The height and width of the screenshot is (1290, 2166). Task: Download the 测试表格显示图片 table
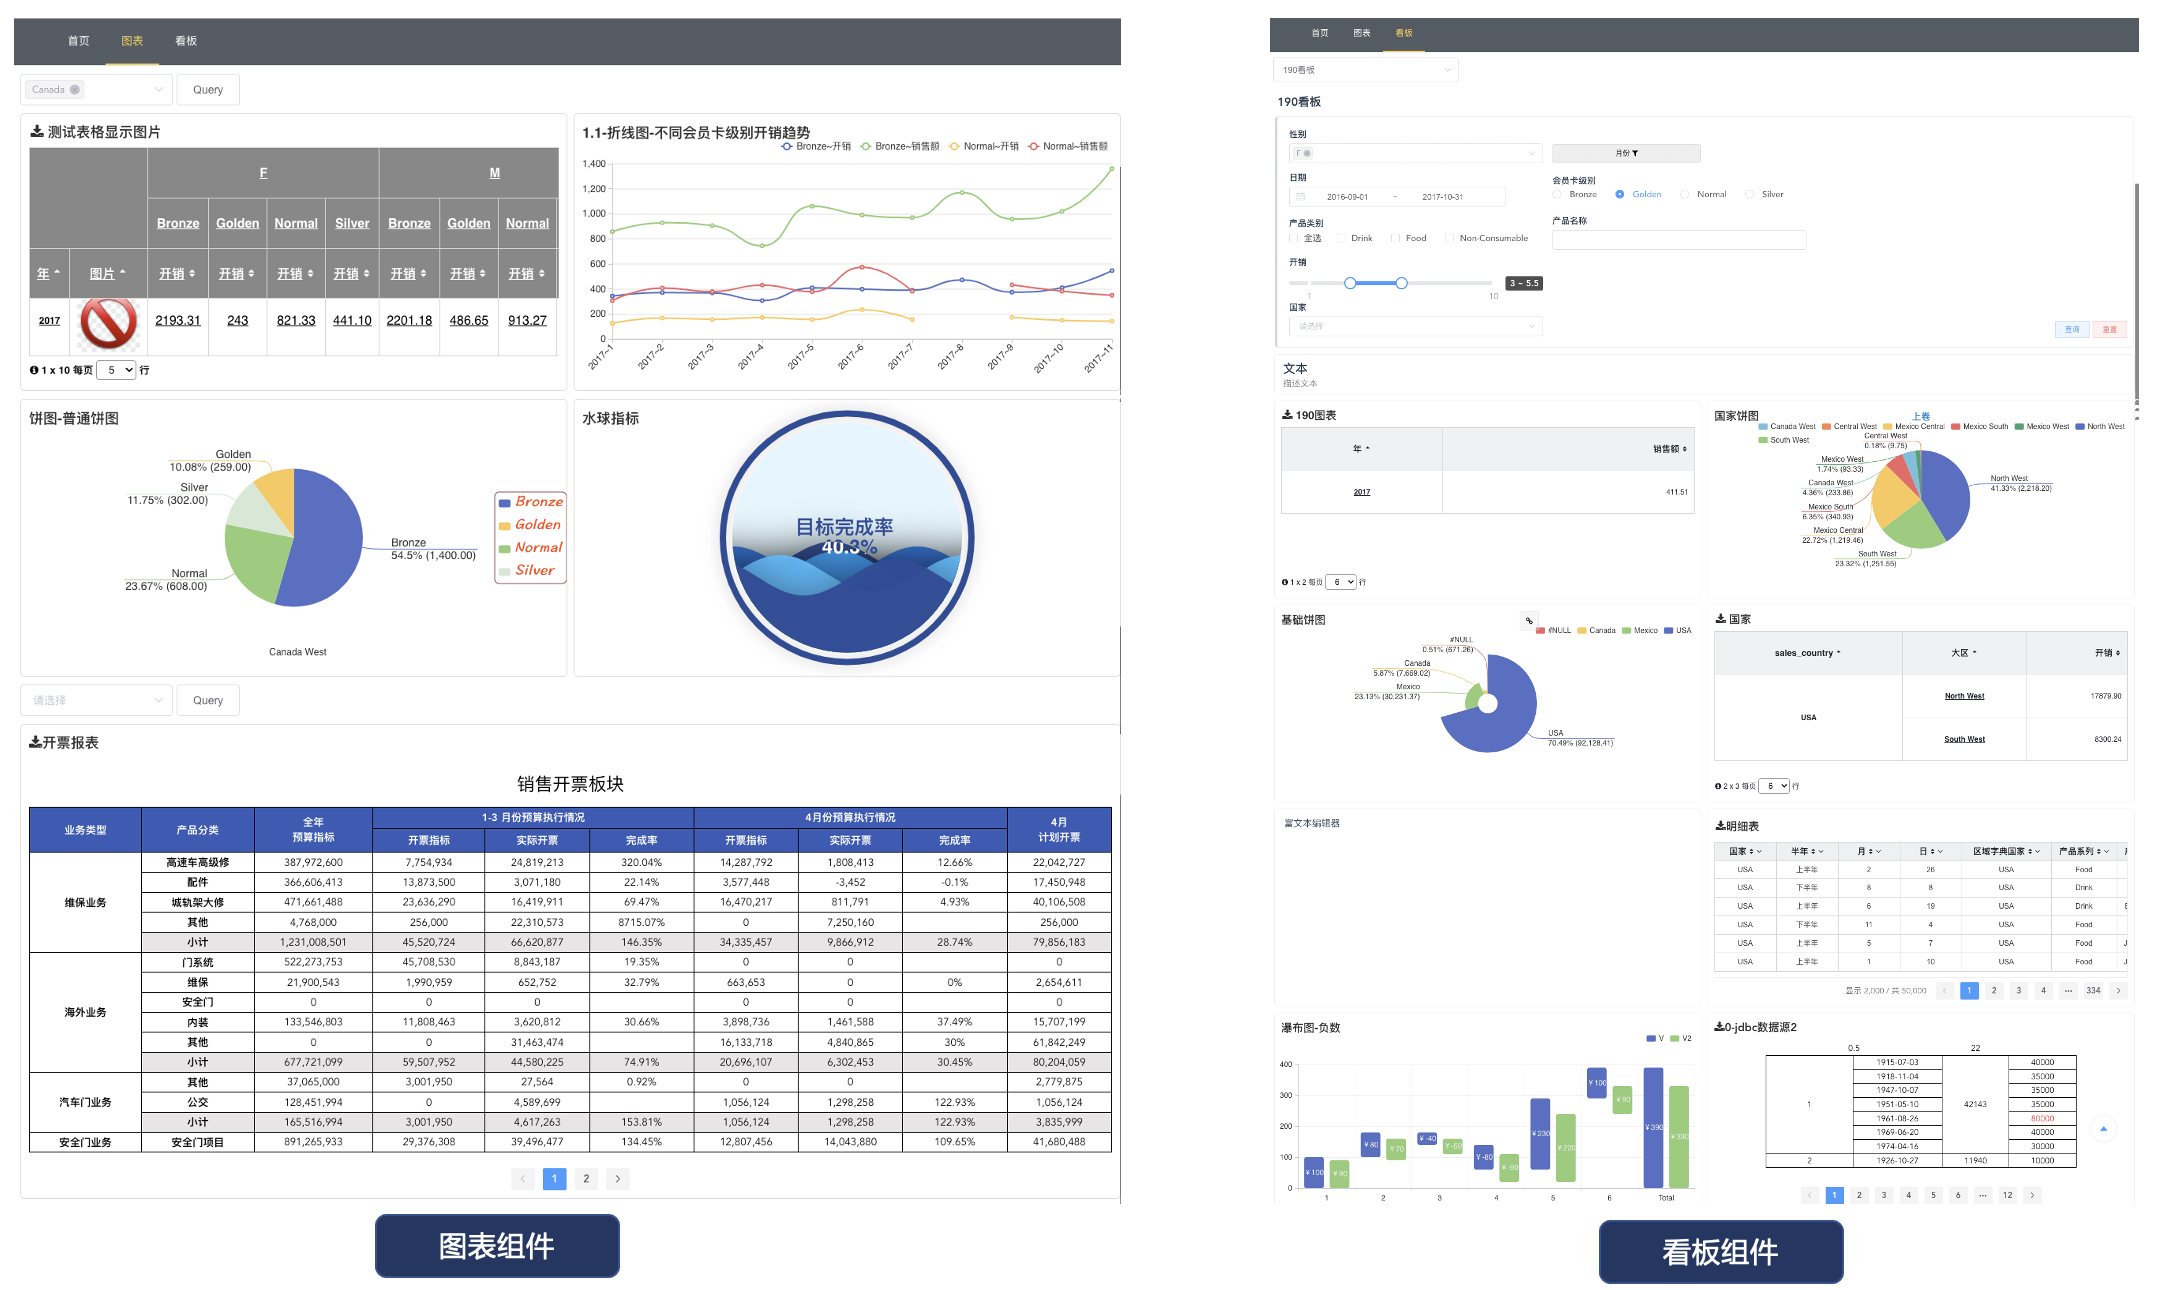pyautogui.click(x=37, y=132)
